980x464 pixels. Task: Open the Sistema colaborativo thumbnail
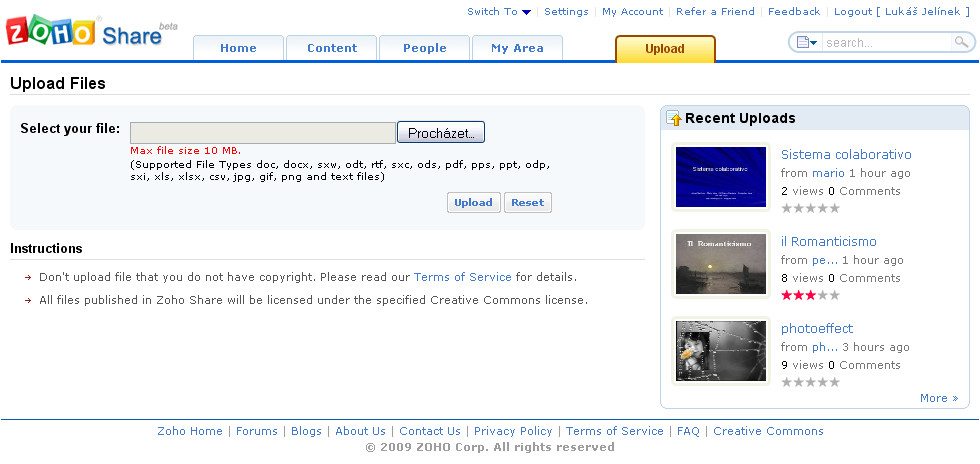tap(720, 177)
